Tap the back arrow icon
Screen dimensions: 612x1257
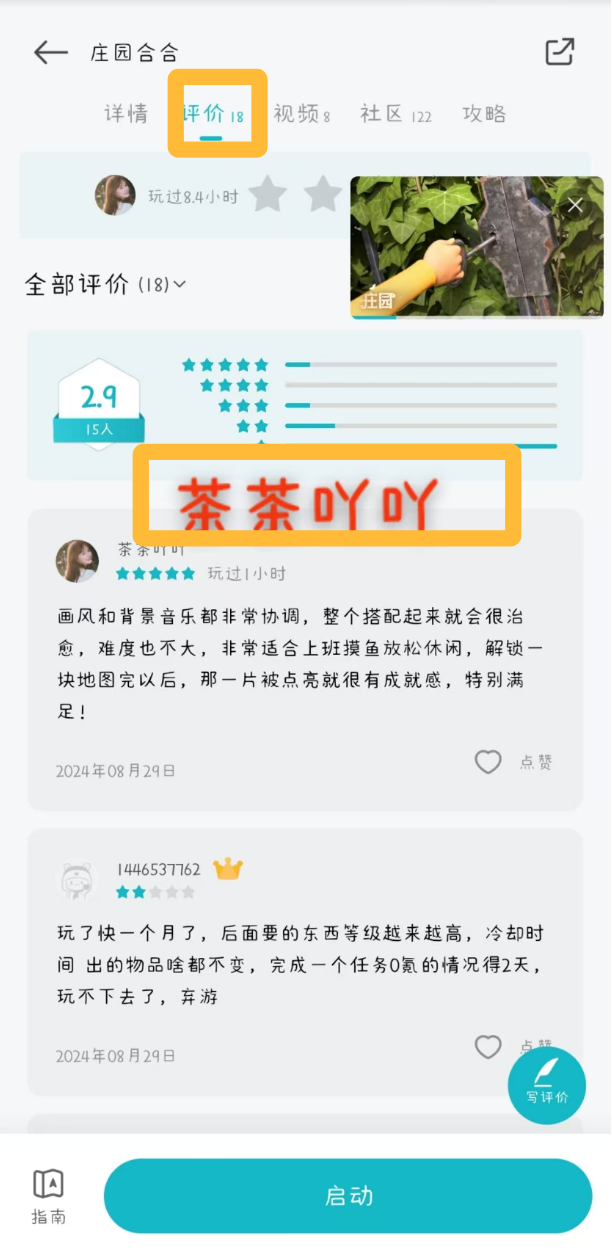(50, 53)
